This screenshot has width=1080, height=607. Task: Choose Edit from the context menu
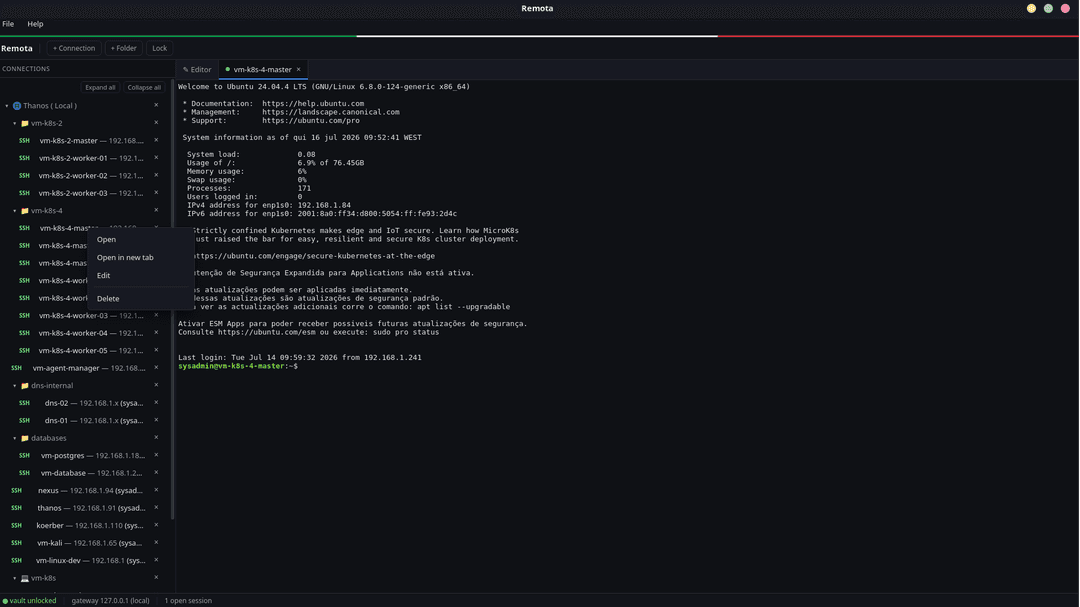click(141, 276)
